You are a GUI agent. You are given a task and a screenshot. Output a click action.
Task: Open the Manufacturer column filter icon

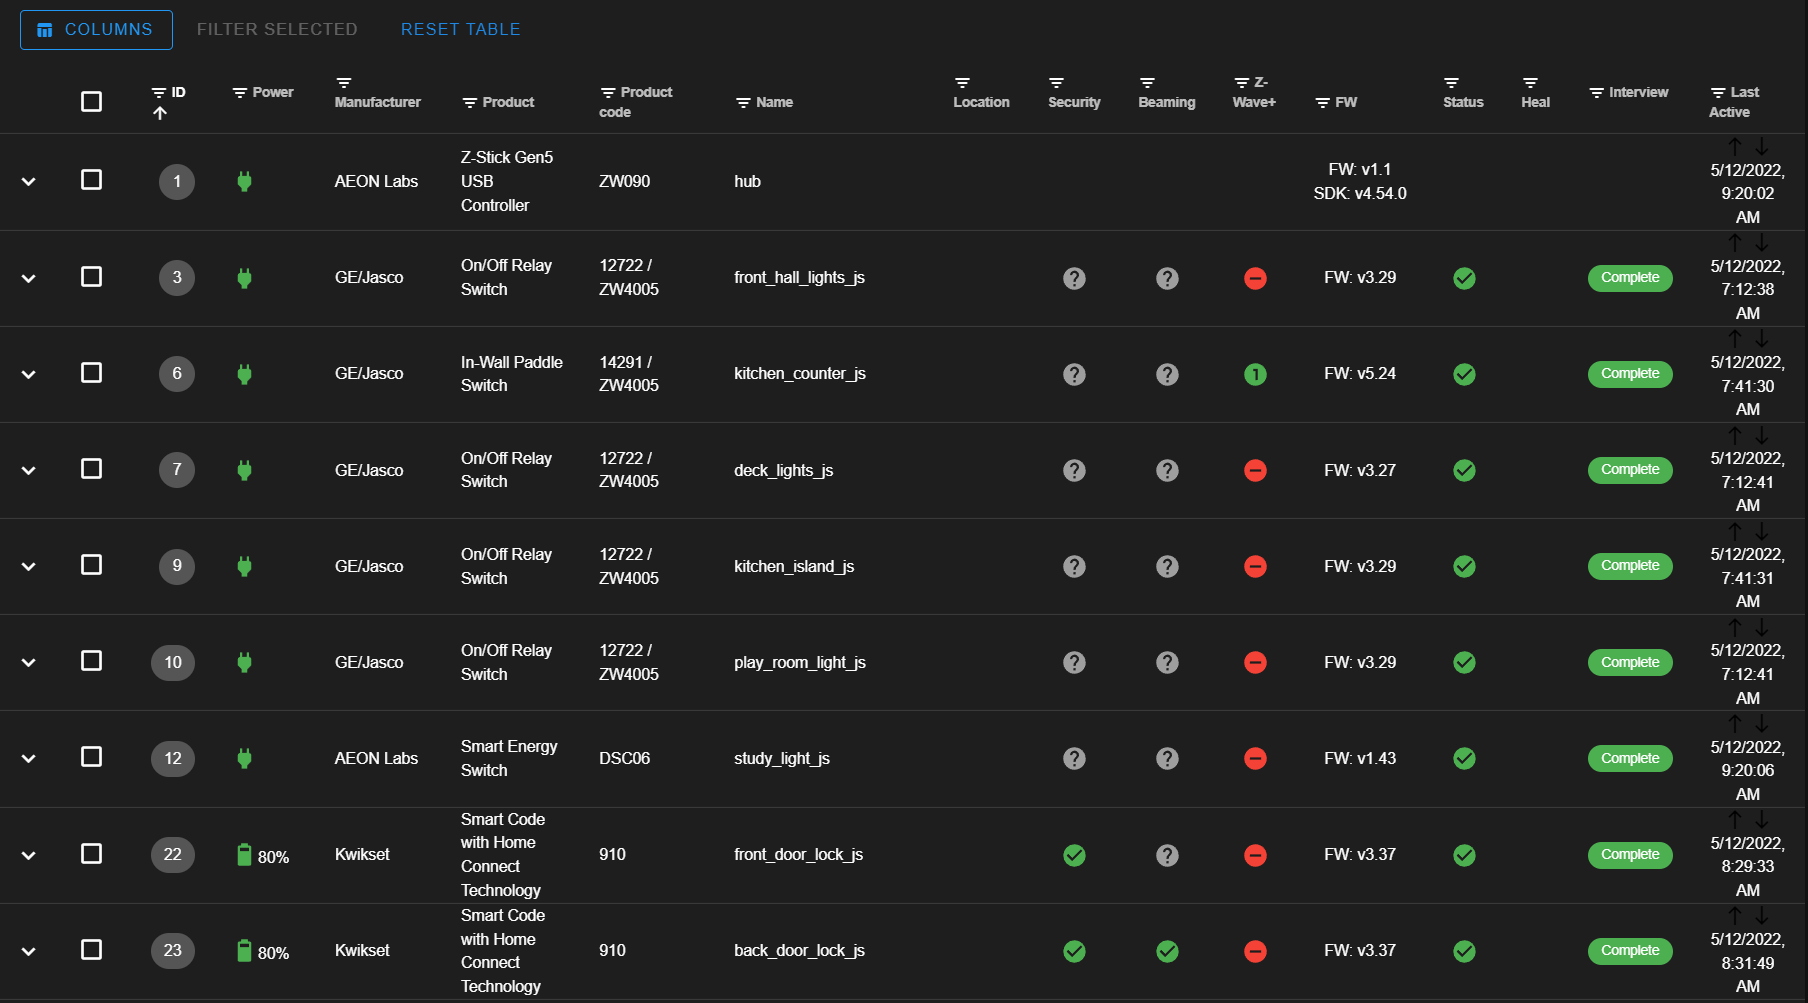pos(343,83)
